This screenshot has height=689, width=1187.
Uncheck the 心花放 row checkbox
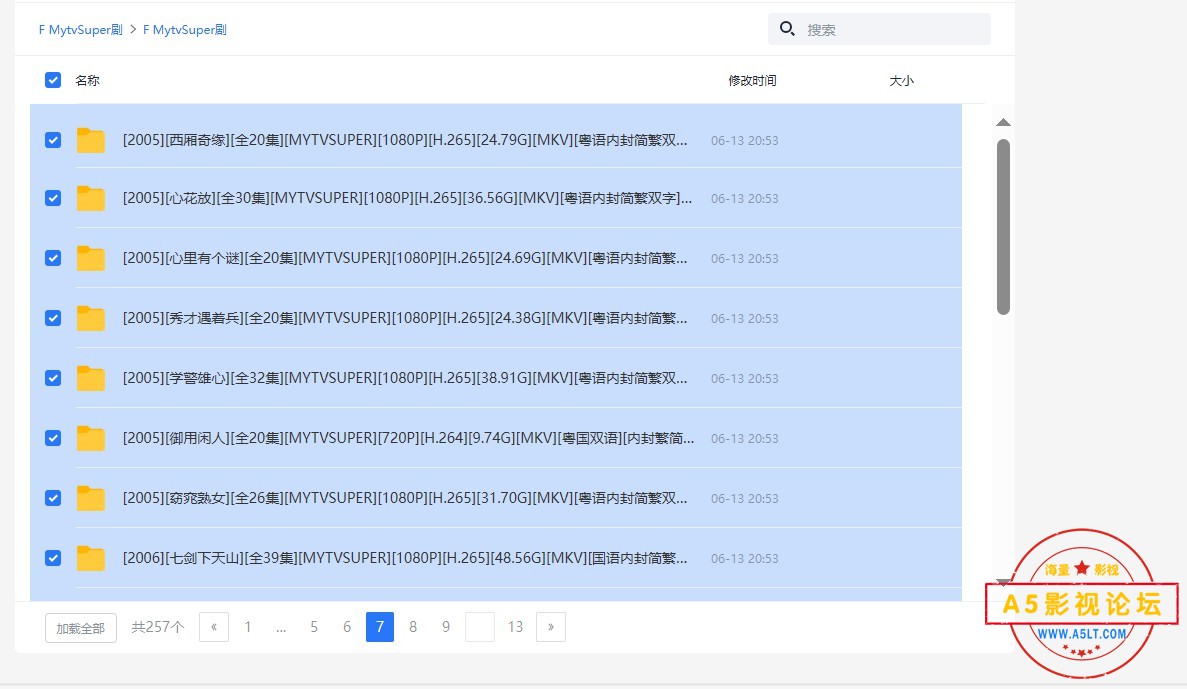(53, 198)
